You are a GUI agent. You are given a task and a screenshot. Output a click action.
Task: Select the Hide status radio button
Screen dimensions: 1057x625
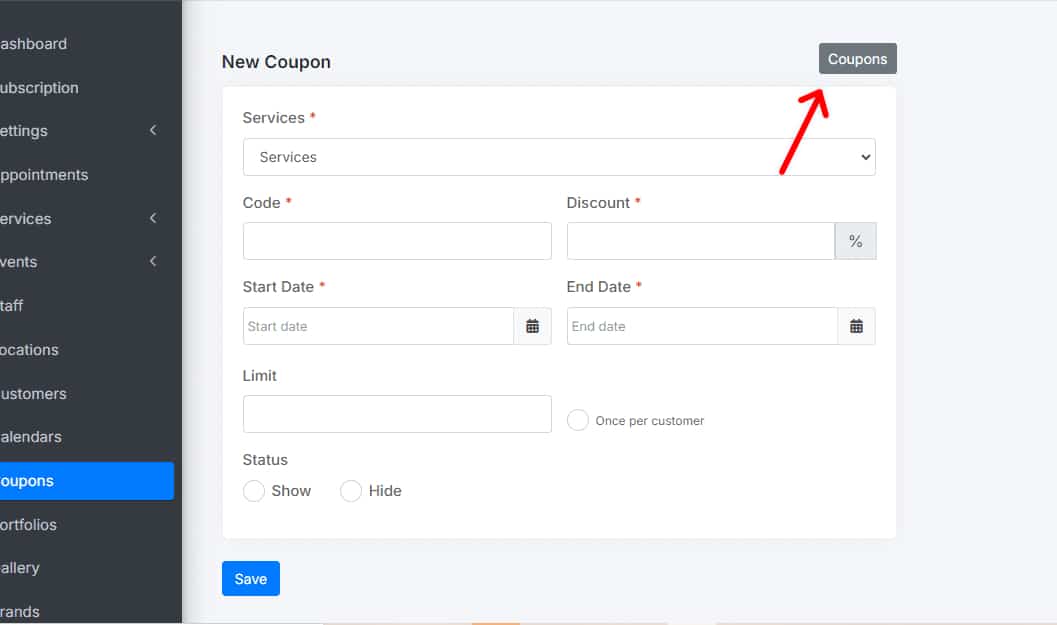coord(351,491)
